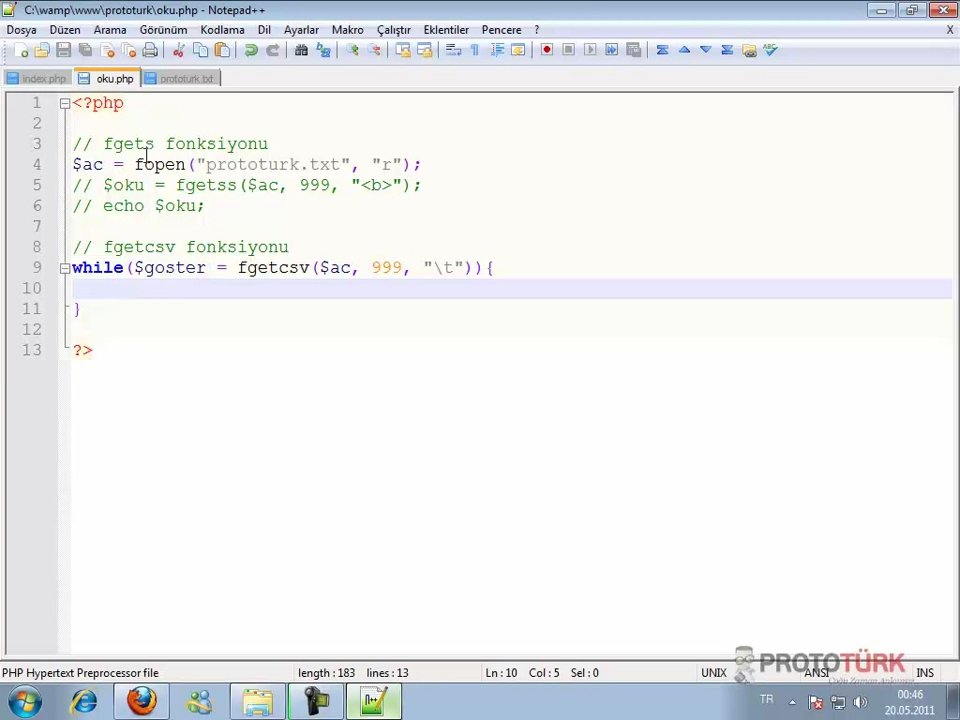Open the question mark help menu
960x720 pixels.
point(537,30)
